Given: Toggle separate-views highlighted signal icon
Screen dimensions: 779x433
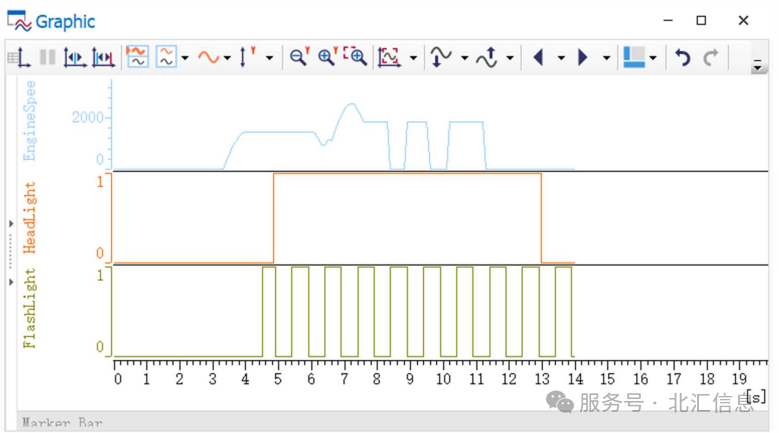Looking at the screenshot, I should click(x=137, y=57).
